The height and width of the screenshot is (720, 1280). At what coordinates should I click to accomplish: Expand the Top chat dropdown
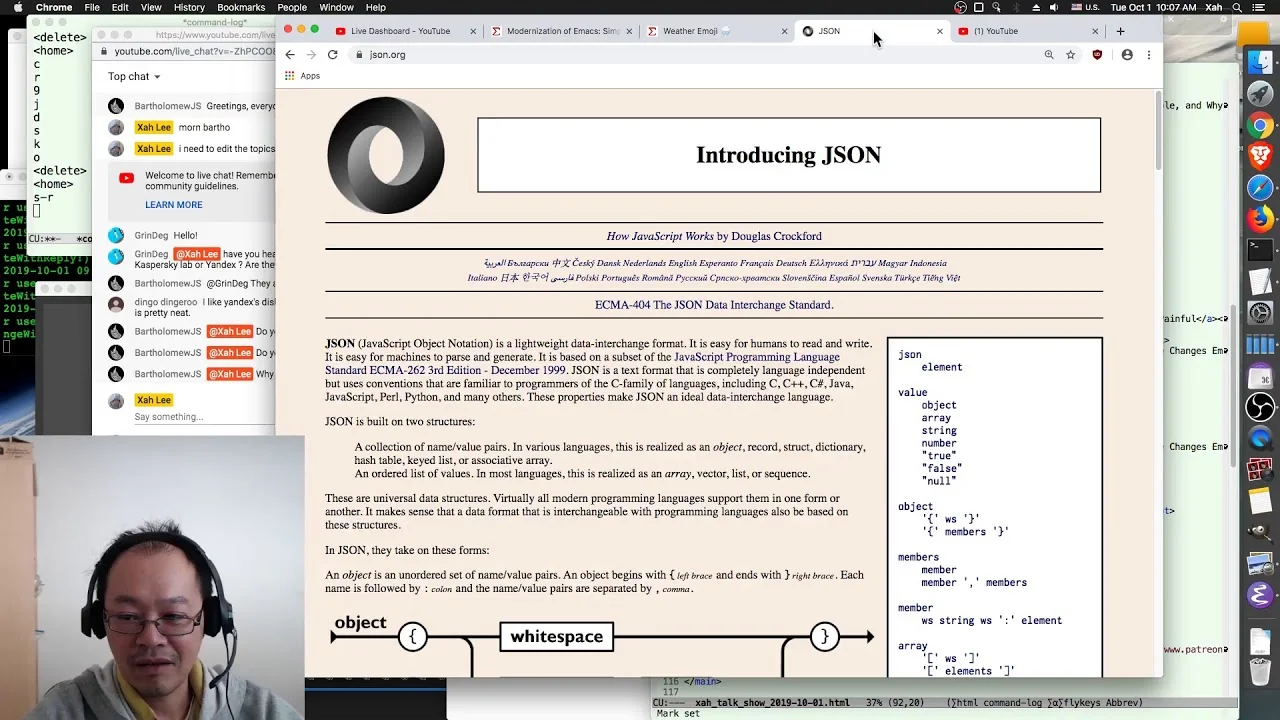point(134,76)
